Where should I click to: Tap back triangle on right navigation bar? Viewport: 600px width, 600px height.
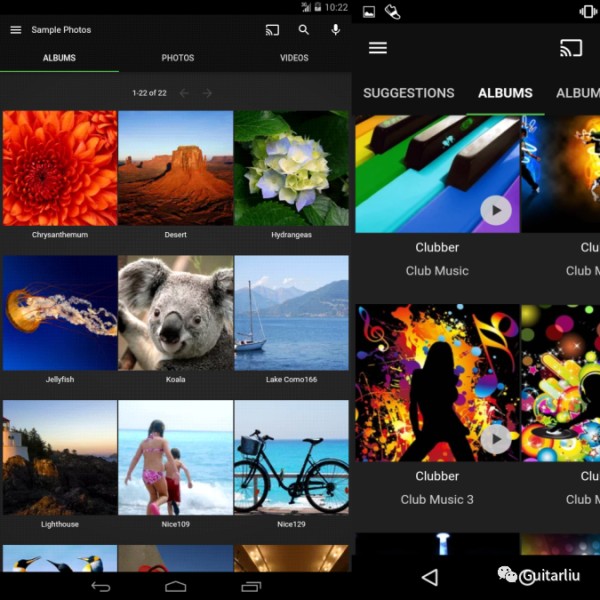coord(429,577)
